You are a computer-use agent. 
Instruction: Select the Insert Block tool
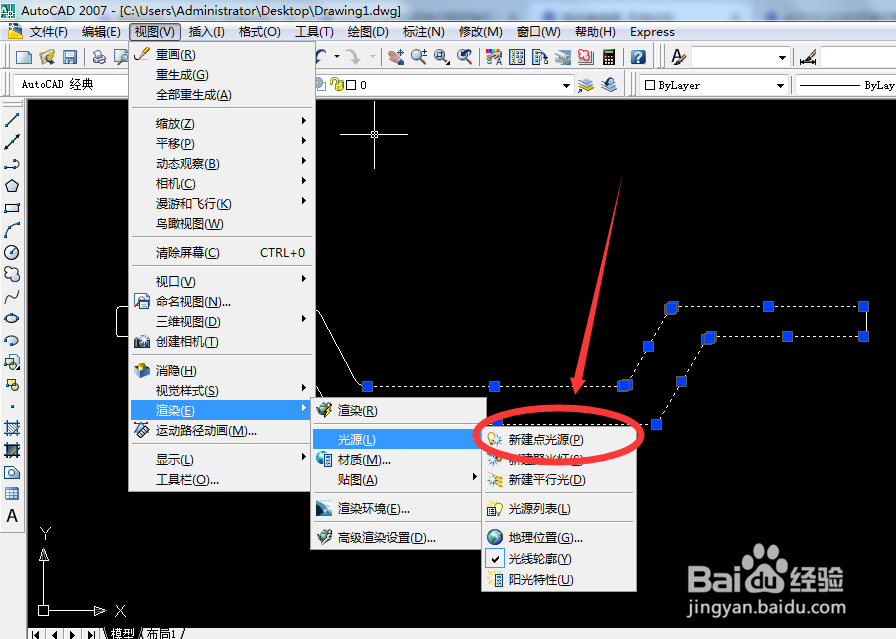[12, 362]
